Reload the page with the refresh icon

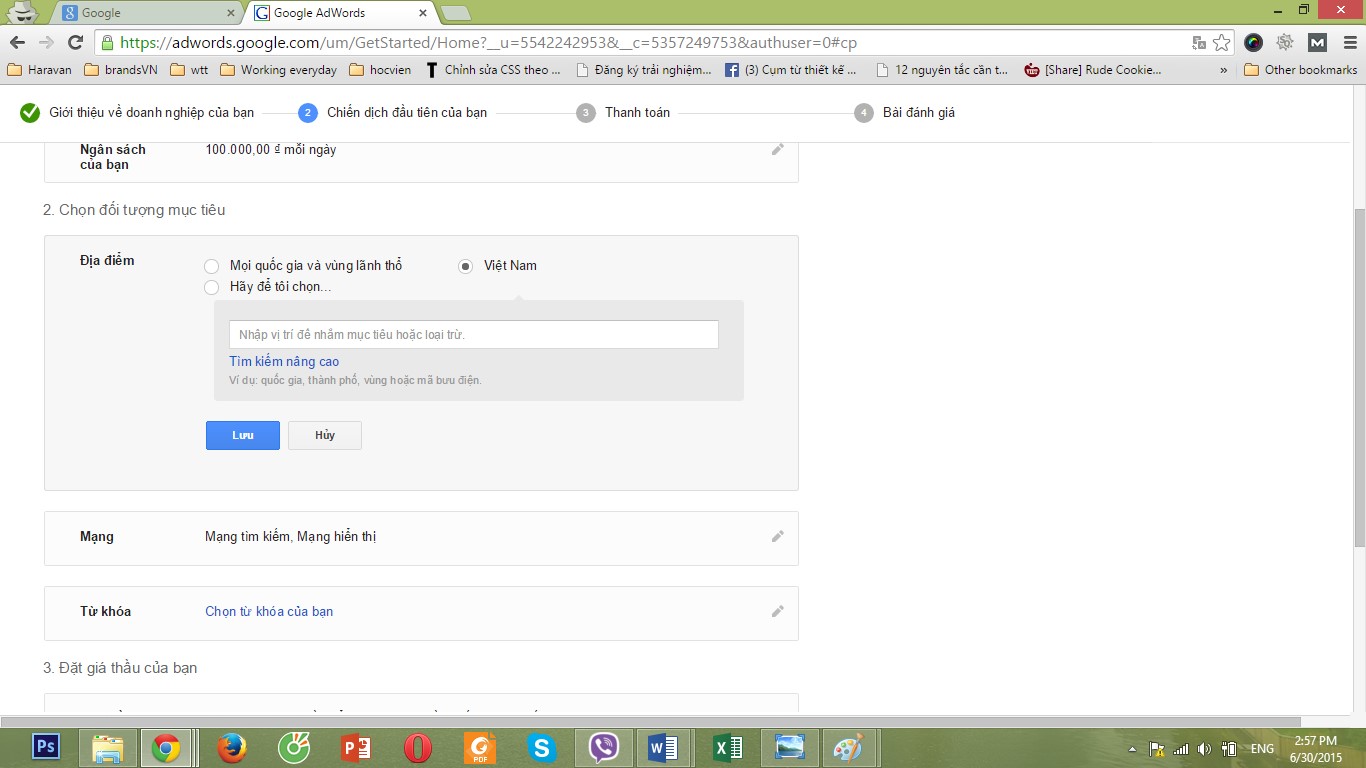click(x=75, y=42)
